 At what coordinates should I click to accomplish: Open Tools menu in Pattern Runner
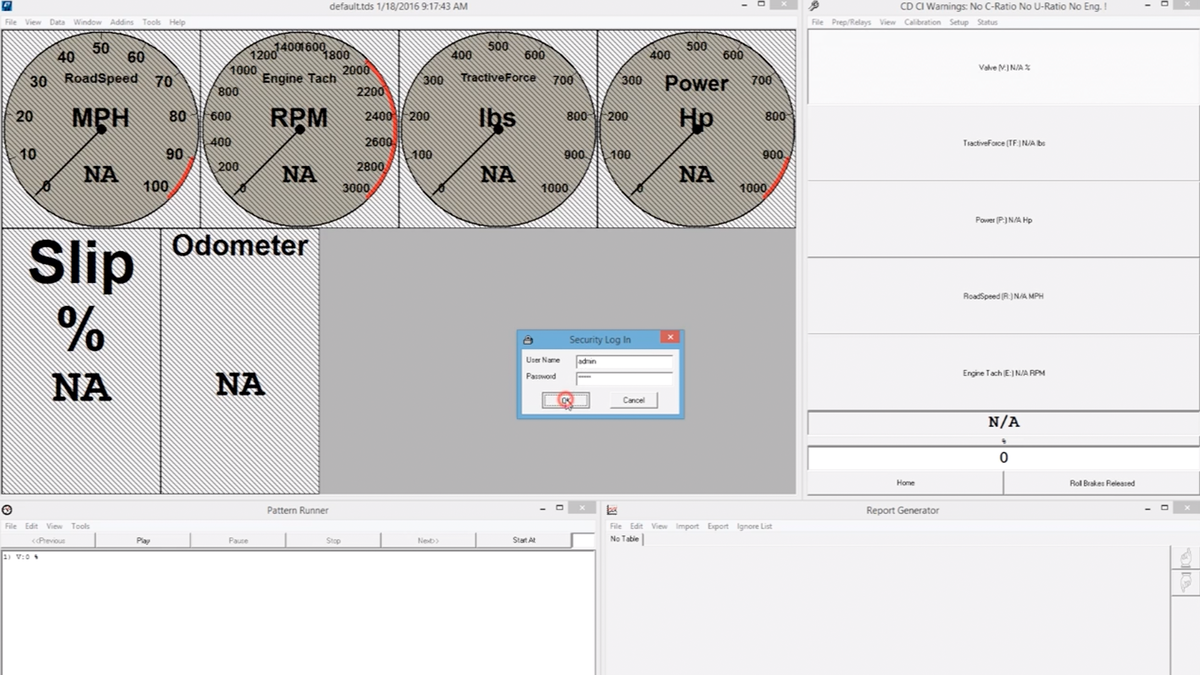[x=81, y=526]
